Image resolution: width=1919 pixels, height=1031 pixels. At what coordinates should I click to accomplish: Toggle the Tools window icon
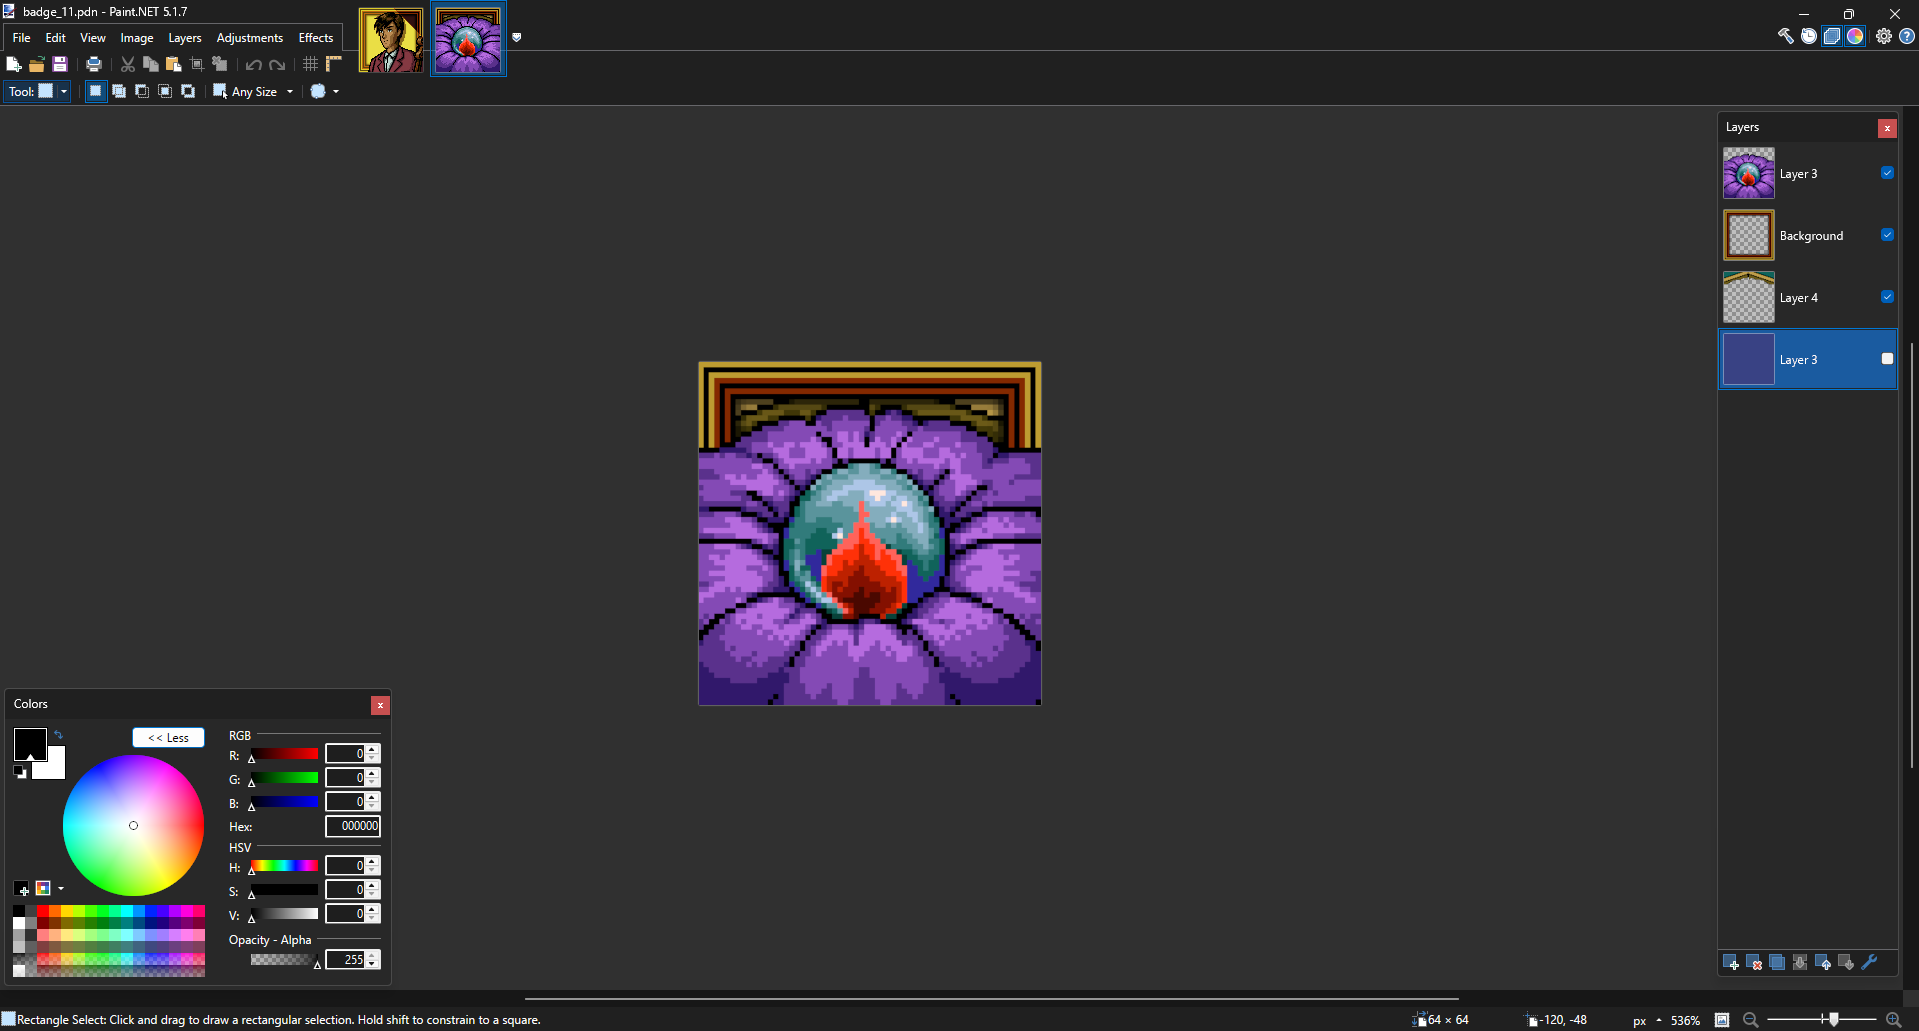pyautogui.click(x=1786, y=36)
